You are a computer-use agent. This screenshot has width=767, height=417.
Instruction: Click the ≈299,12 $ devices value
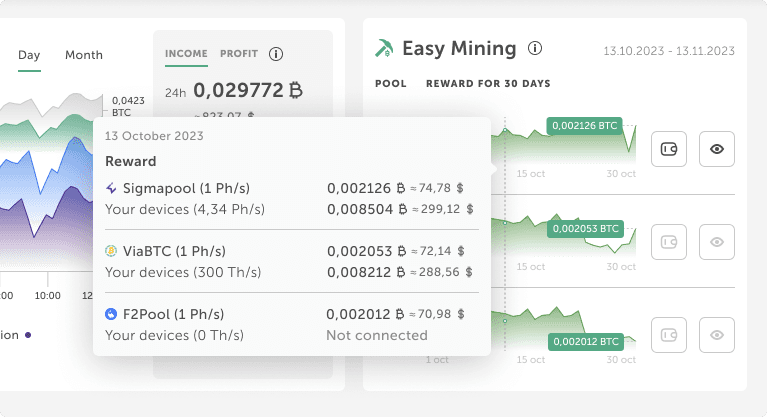[442, 209]
